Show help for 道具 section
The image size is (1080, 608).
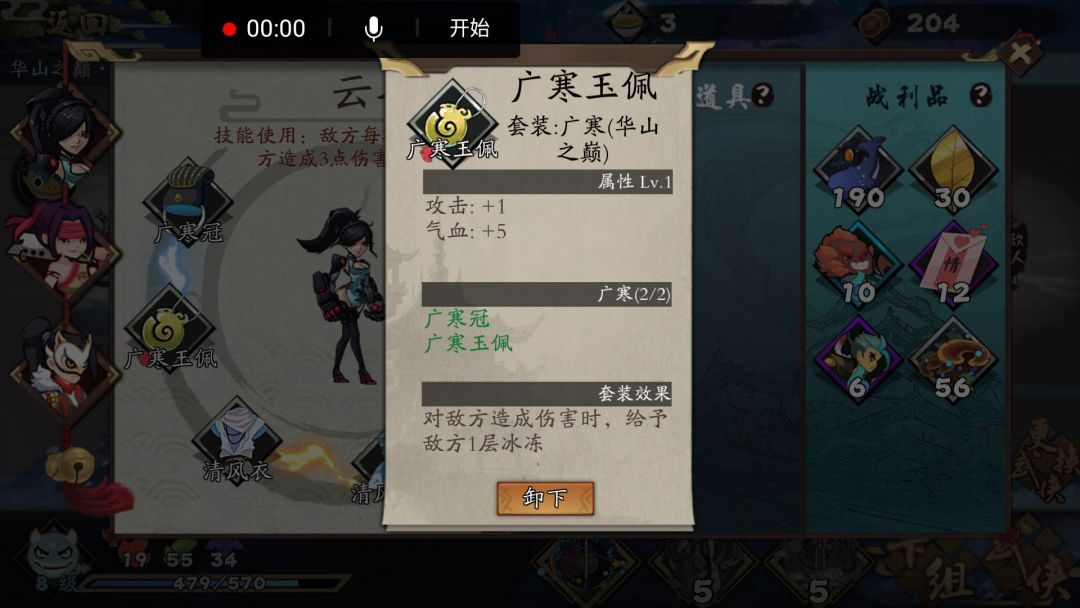[762, 95]
